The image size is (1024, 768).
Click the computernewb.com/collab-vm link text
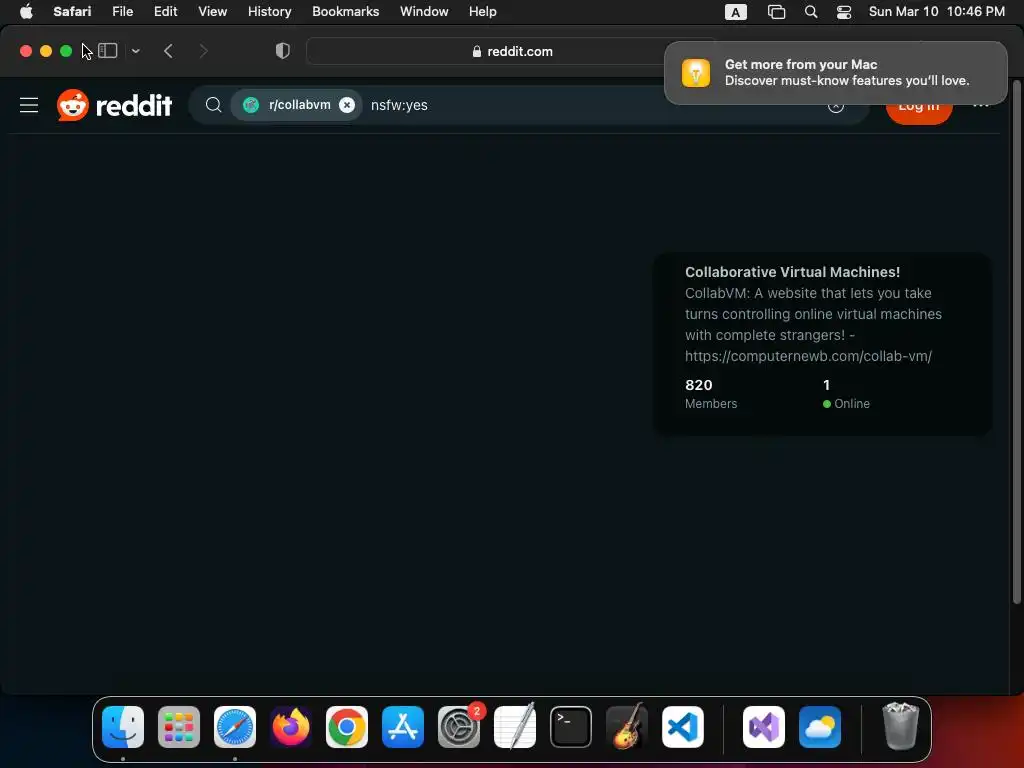(x=808, y=356)
